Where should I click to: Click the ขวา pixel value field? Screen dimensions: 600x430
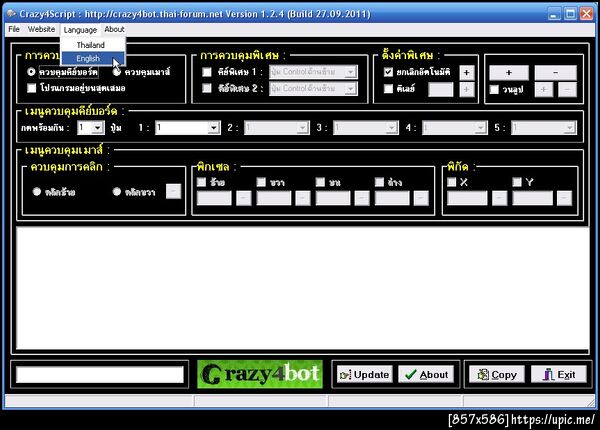(274, 198)
